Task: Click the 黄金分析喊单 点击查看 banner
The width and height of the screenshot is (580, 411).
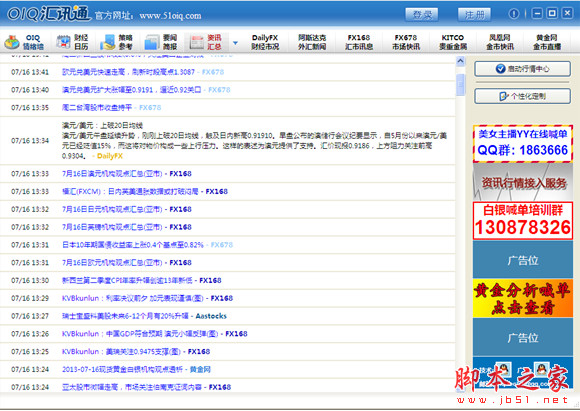Action: (x=522, y=298)
